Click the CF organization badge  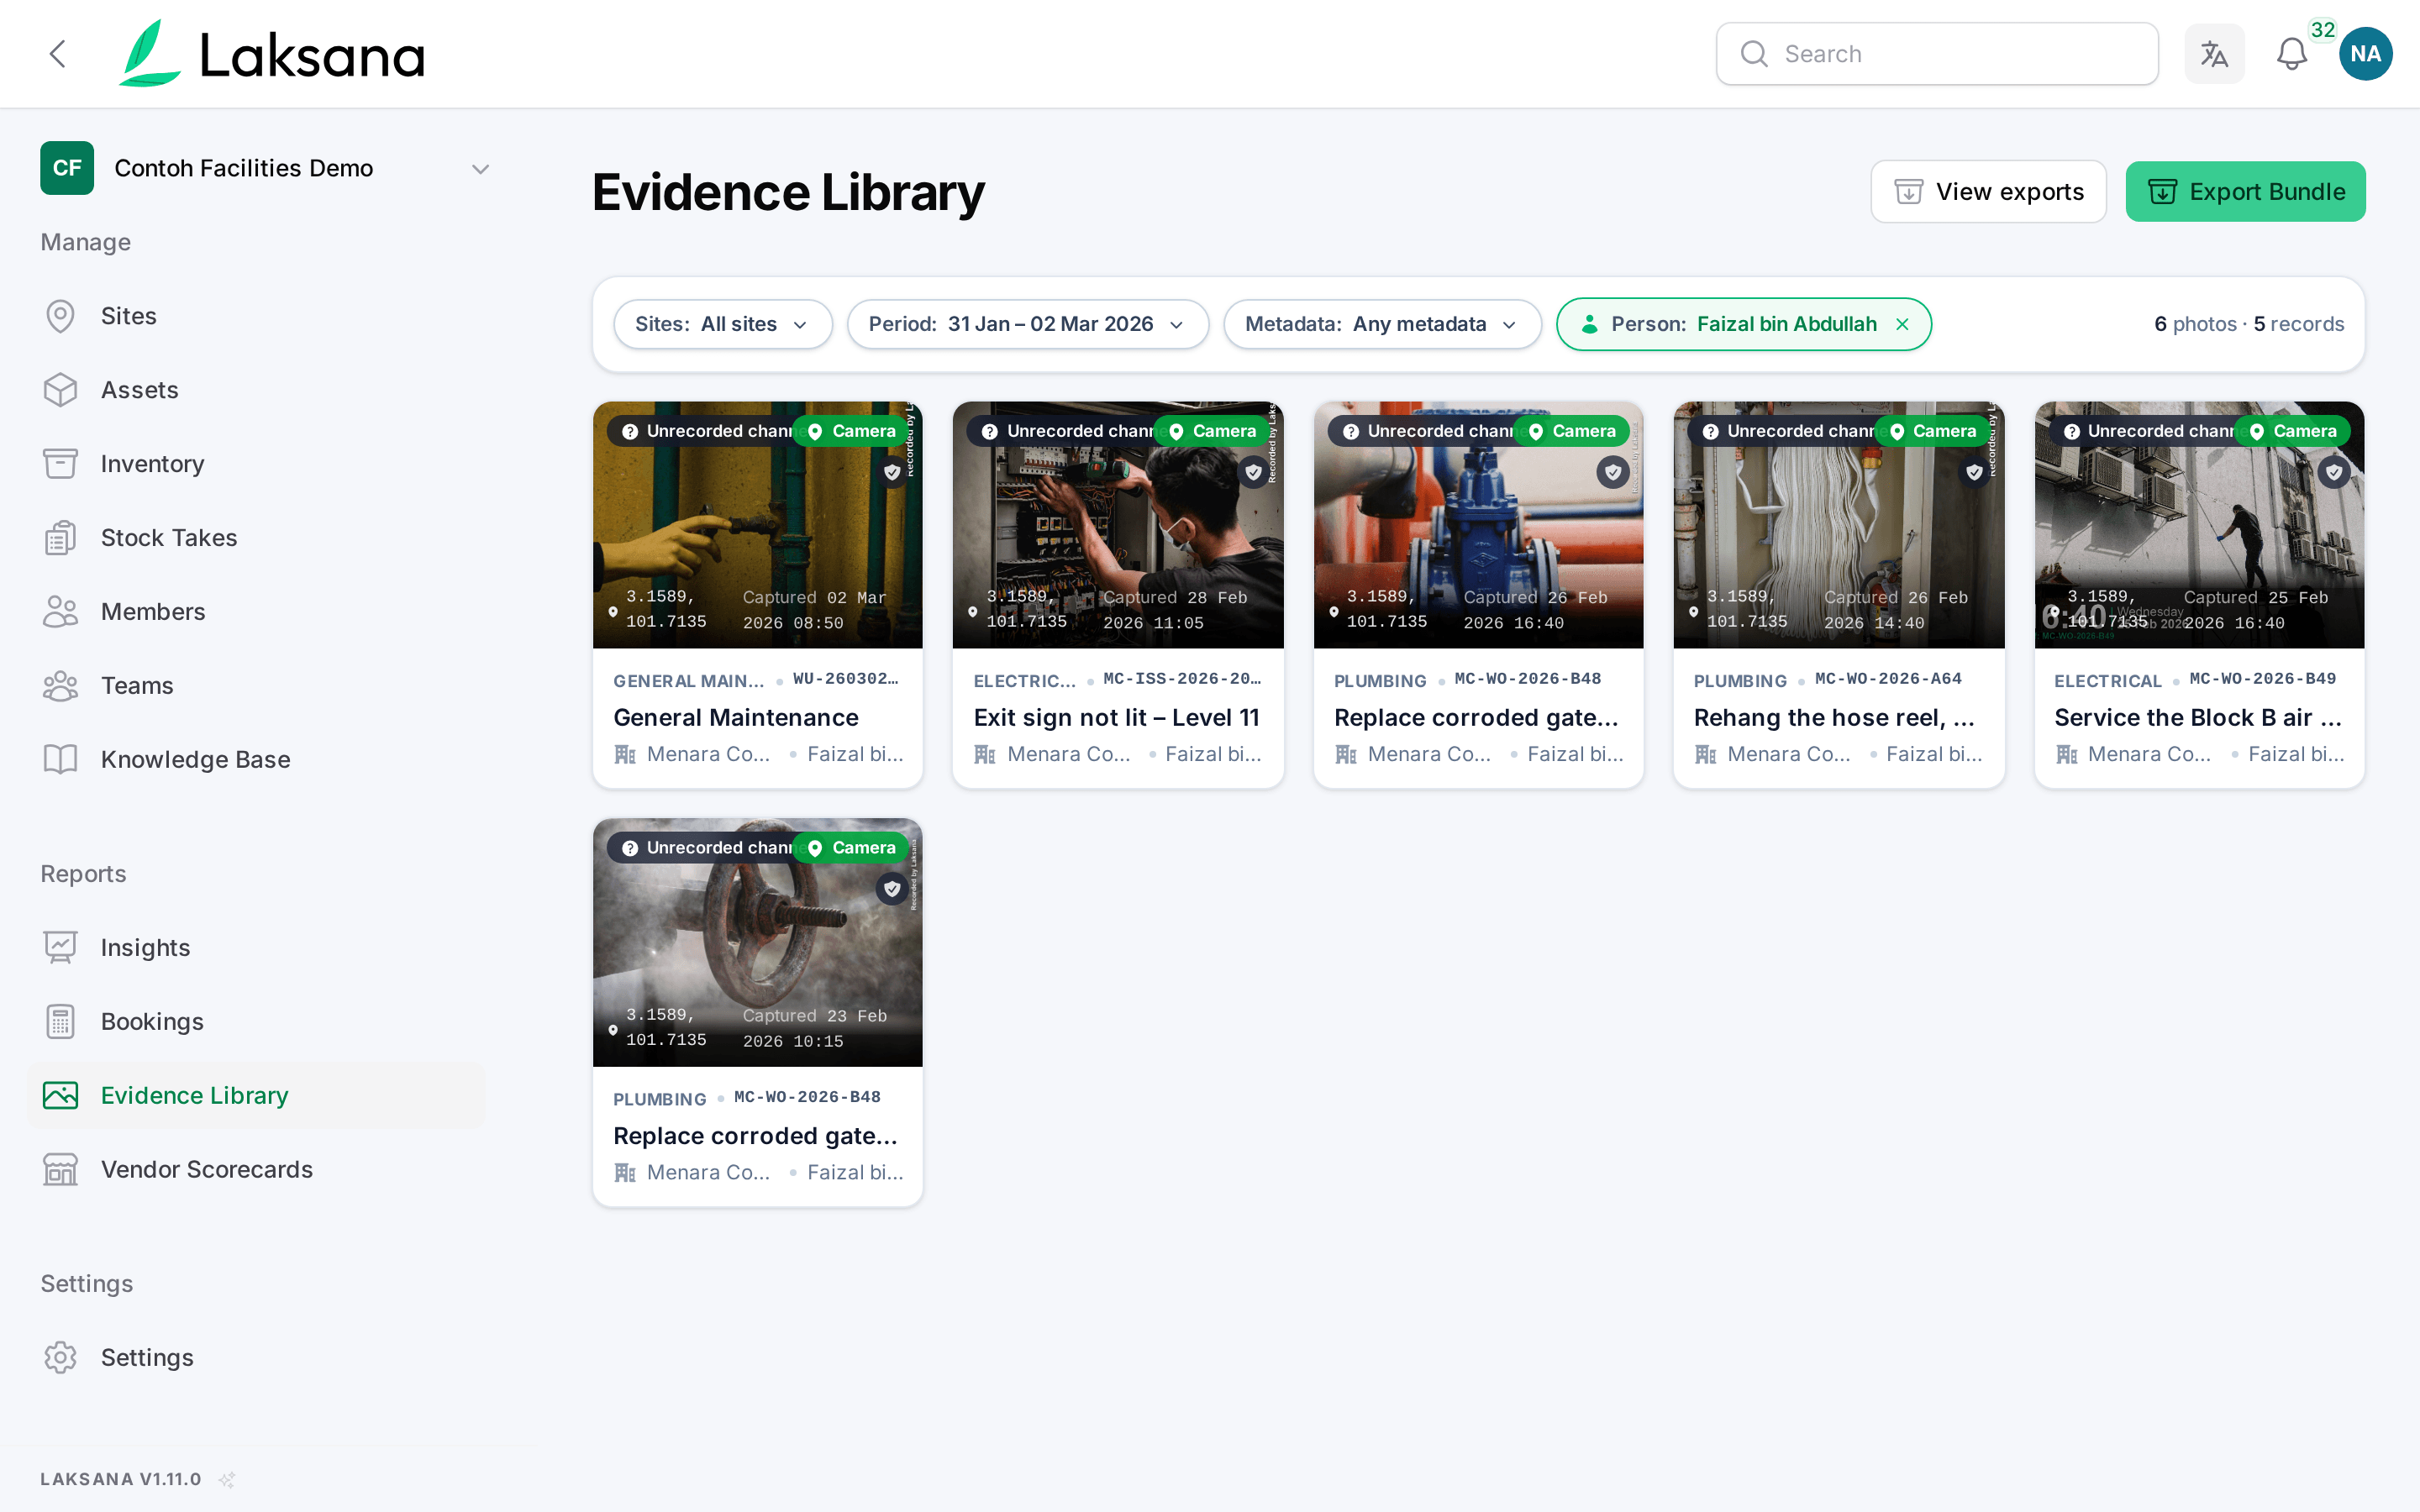pyautogui.click(x=67, y=168)
